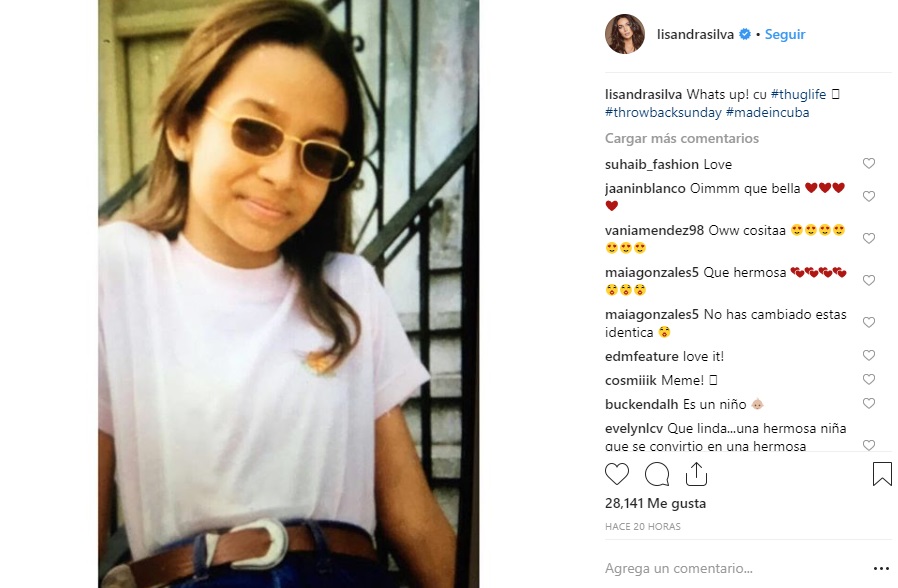Image resolution: width=898 pixels, height=588 pixels.
Task: Expand comments via Cargar más comentarios
Action: pyautogui.click(x=682, y=138)
